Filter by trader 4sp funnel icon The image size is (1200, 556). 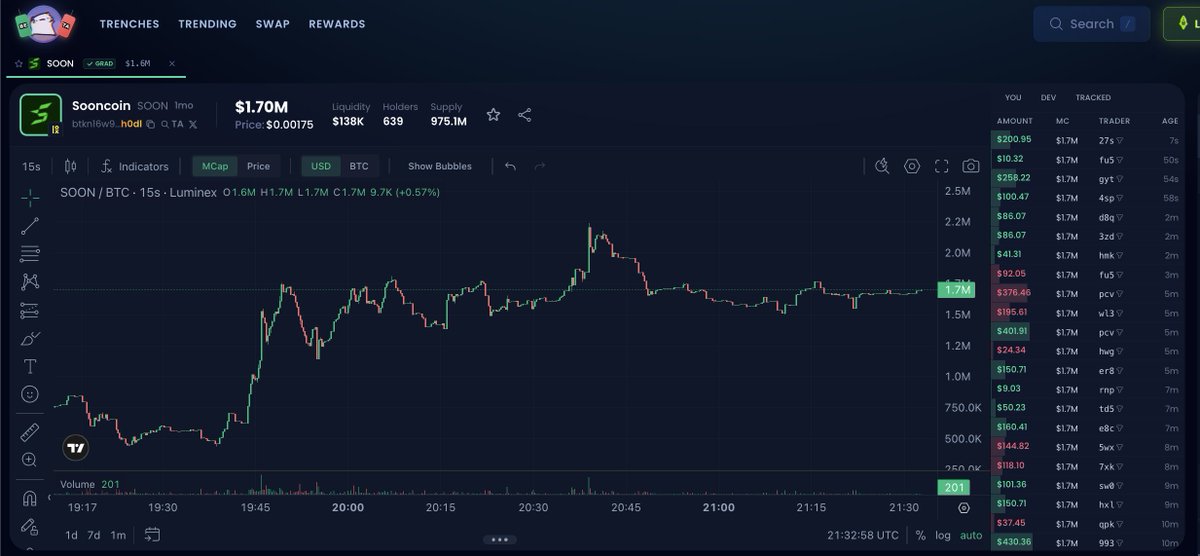1120,198
